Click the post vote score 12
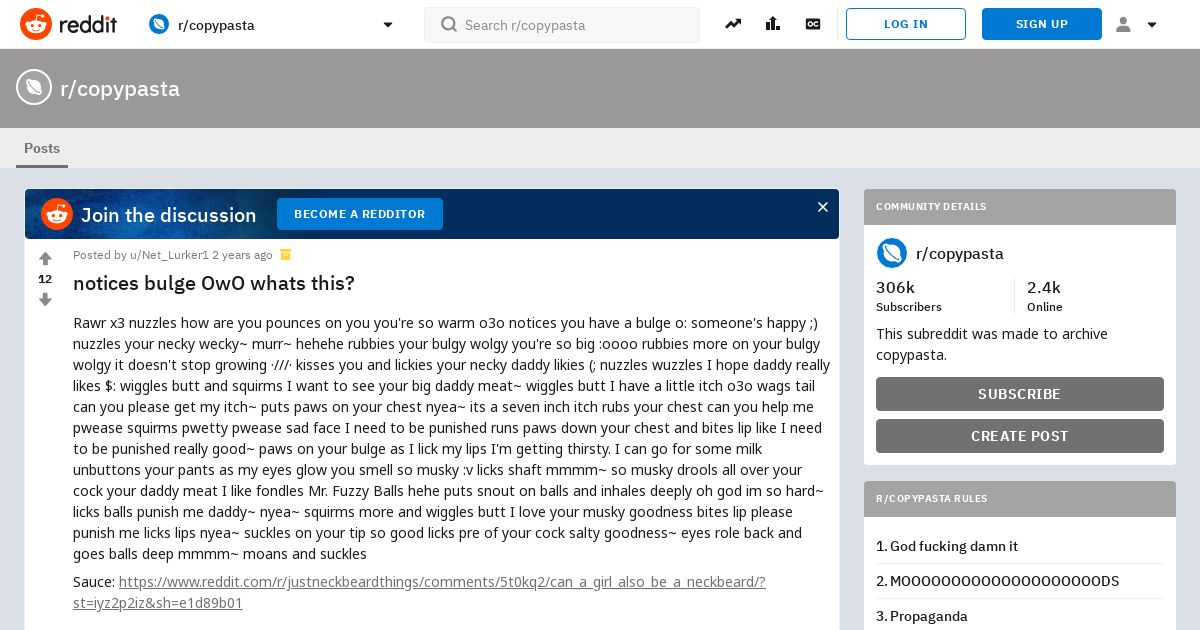 pyautogui.click(x=45, y=279)
